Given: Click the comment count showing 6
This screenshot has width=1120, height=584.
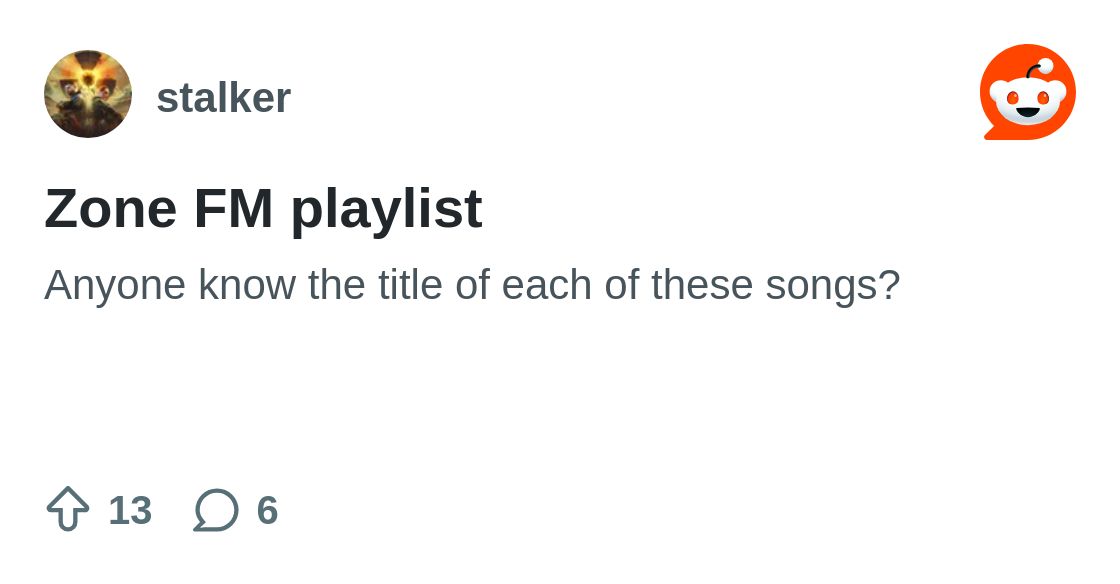Looking at the screenshot, I should click(267, 510).
